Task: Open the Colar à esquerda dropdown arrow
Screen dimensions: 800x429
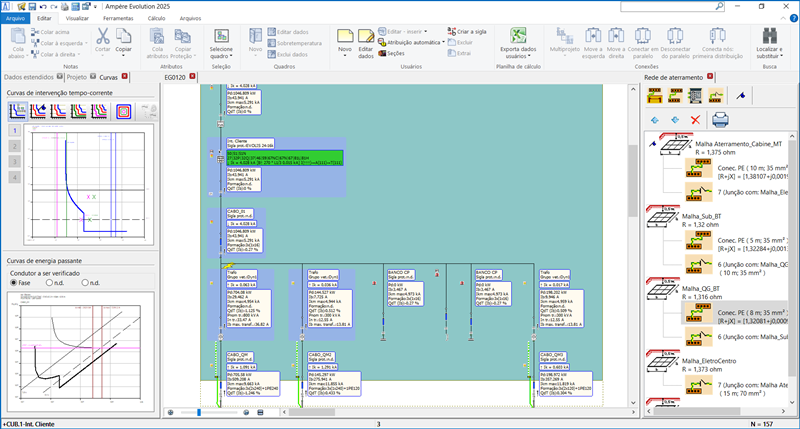Action: click(x=86, y=43)
